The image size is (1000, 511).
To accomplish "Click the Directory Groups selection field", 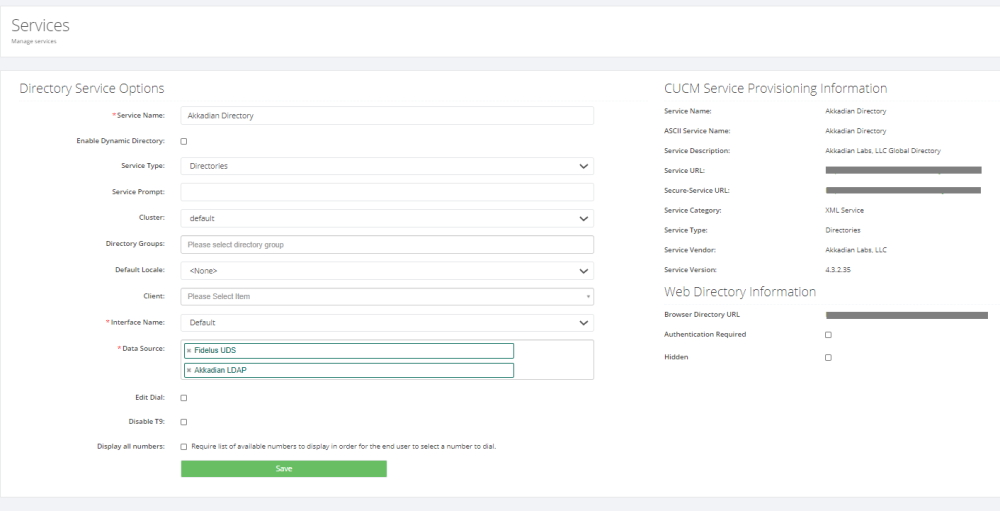I will pyautogui.click(x=387, y=244).
